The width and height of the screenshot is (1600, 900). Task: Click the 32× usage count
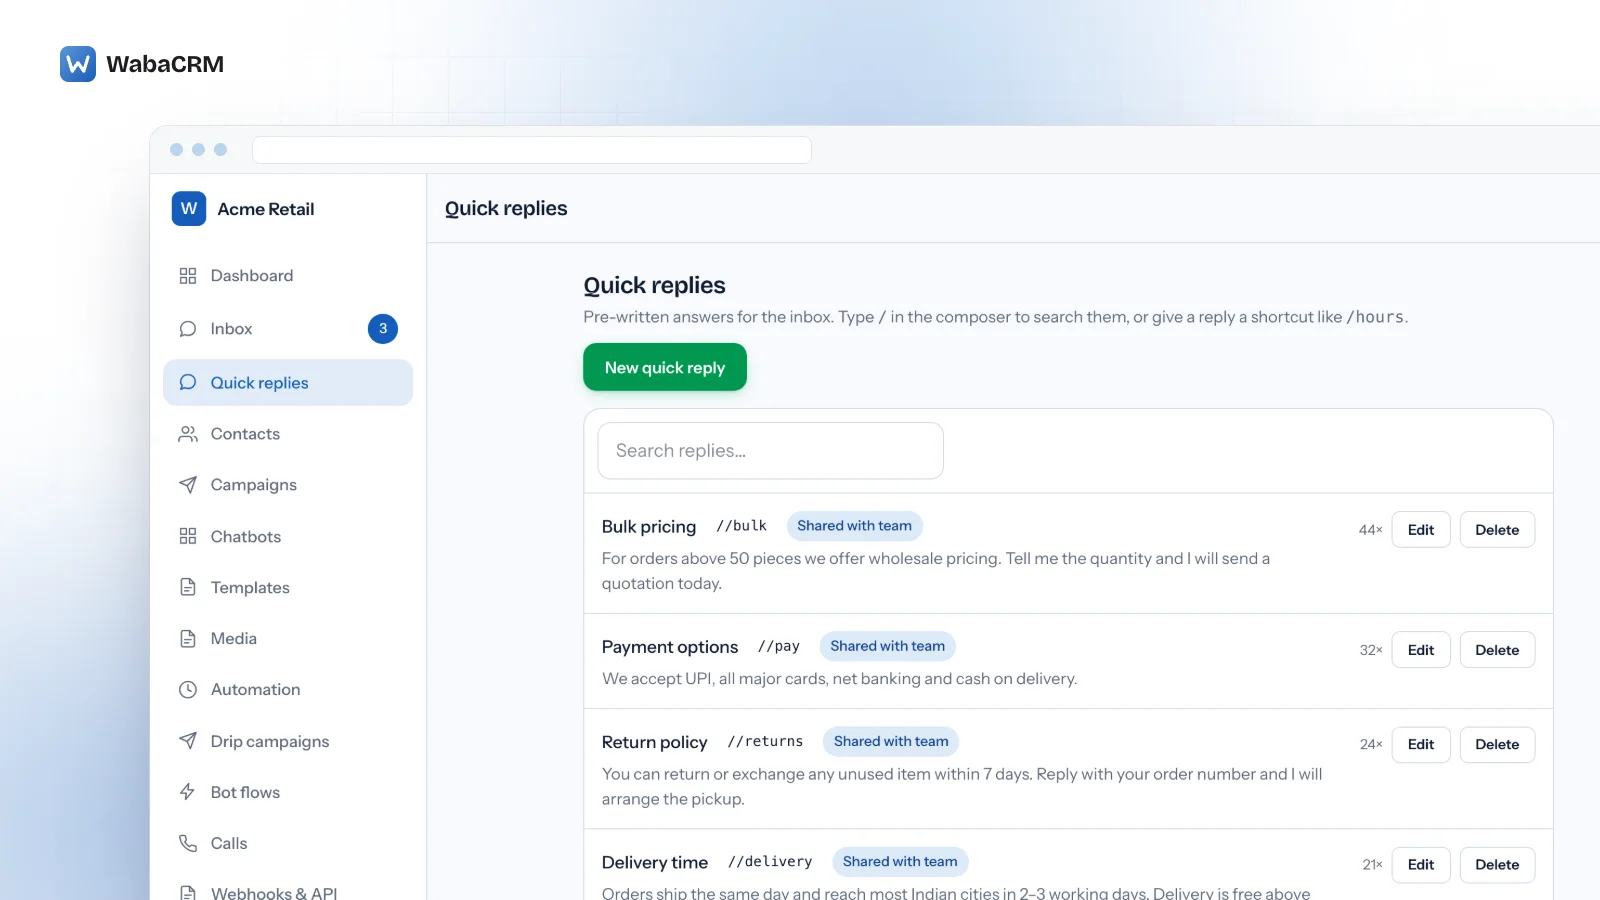[1371, 650]
